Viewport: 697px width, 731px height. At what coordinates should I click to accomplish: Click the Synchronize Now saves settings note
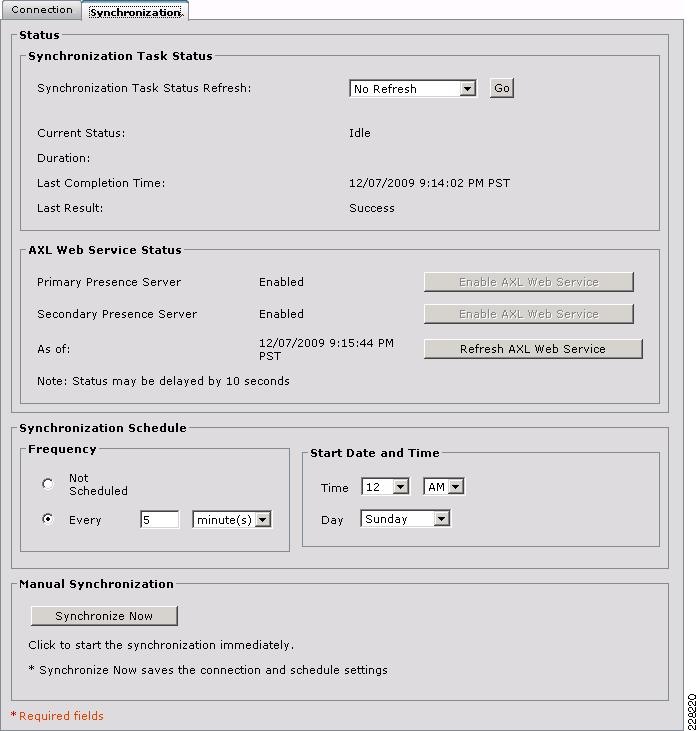(208, 670)
